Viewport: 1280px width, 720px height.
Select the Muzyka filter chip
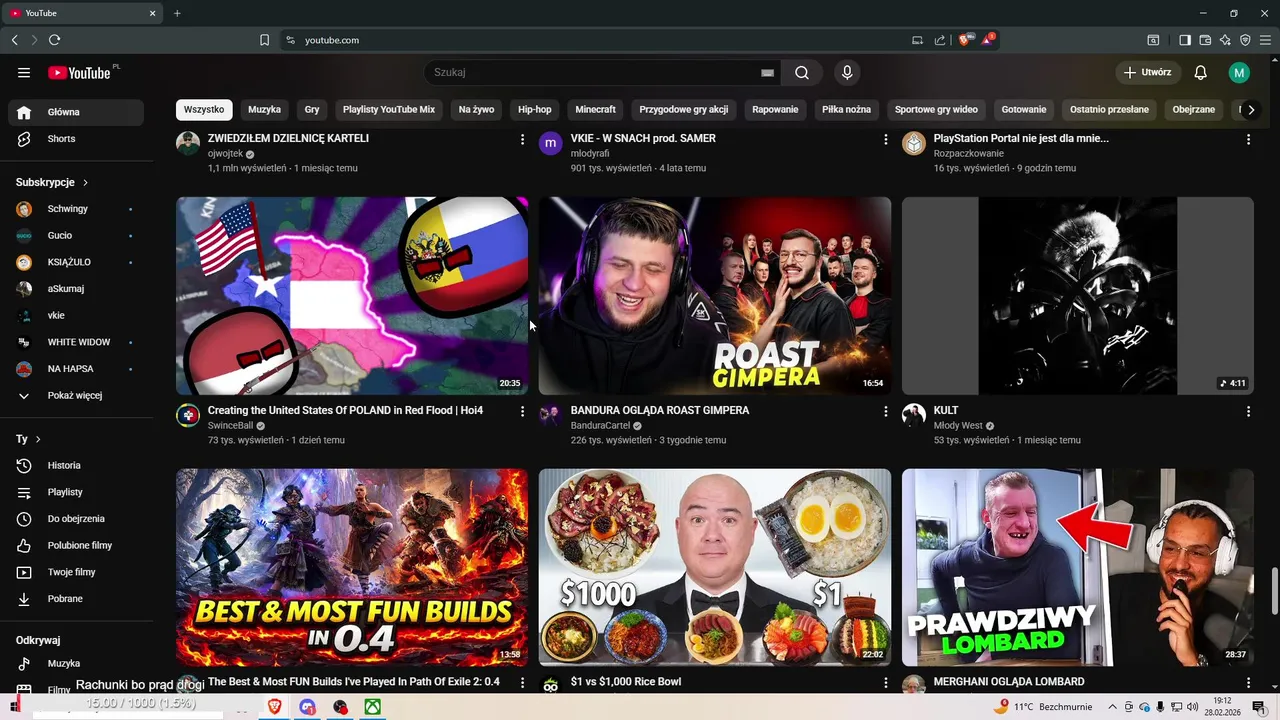point(265,109)
